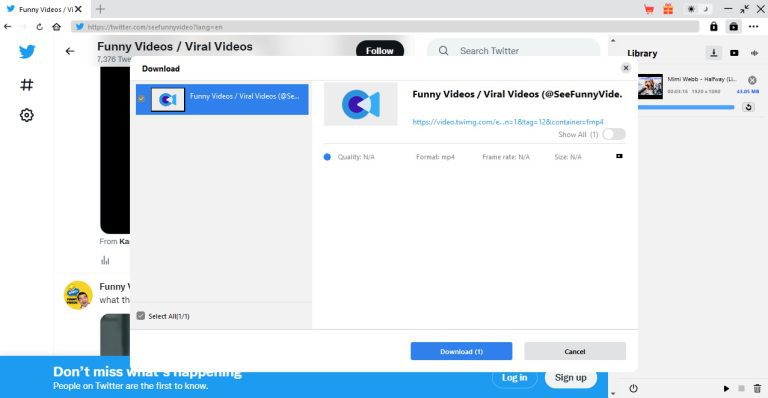Delete all with the trash icon

click(757, 388)
